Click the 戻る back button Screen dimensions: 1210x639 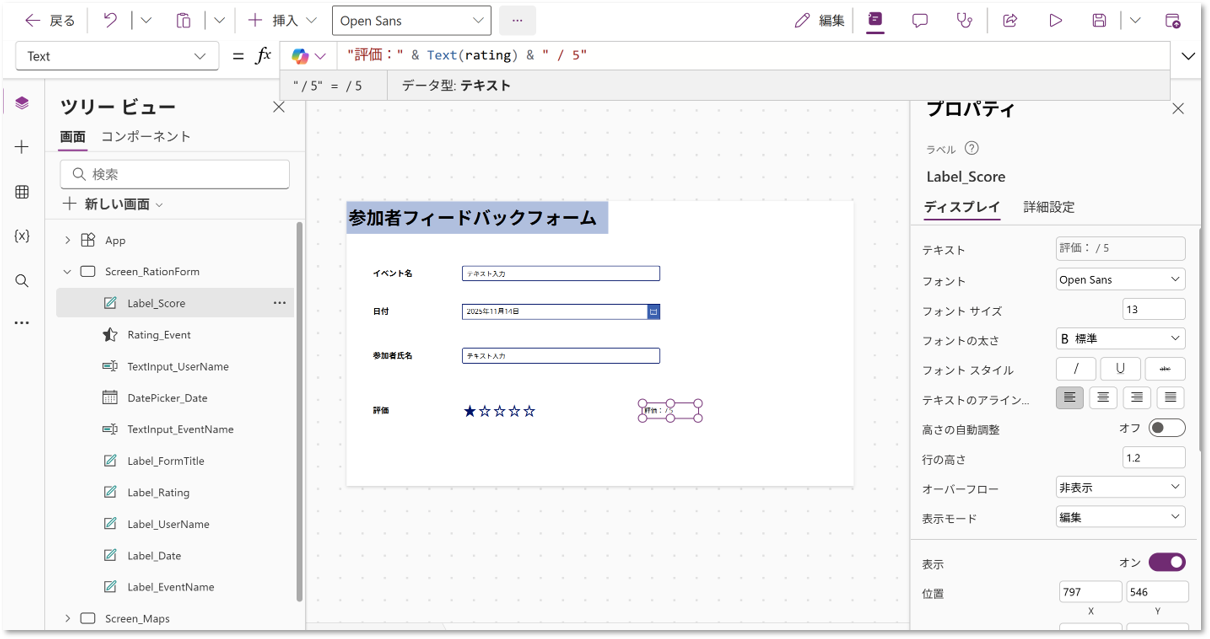[x=50, y=20]
